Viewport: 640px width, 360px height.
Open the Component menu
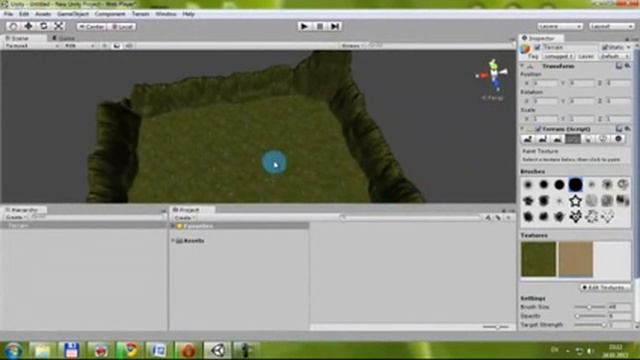pos(110,14)
